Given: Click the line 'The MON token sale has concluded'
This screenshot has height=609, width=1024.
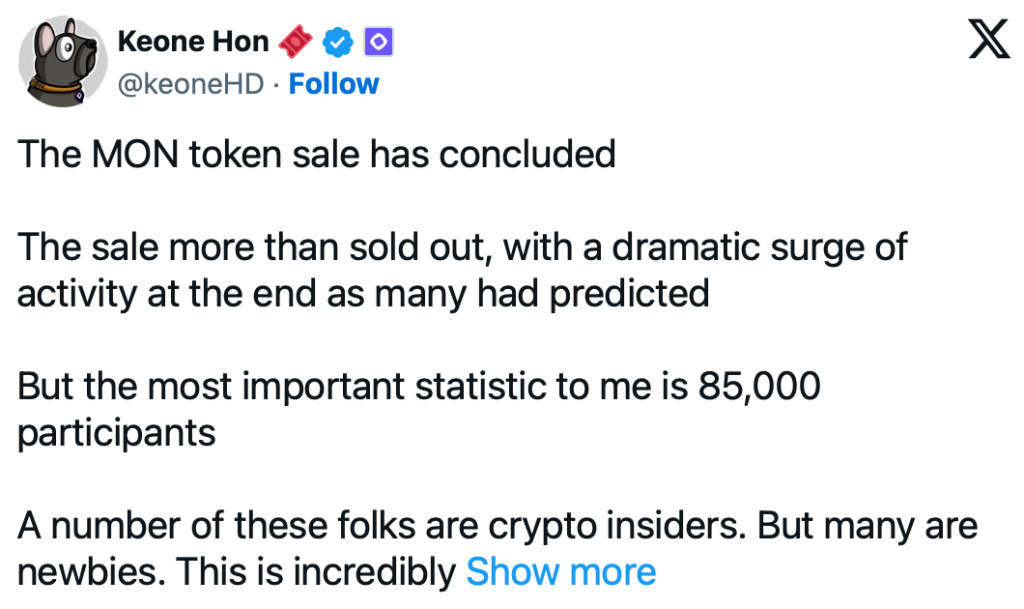Looking at the screenshot, I should 316,155.
